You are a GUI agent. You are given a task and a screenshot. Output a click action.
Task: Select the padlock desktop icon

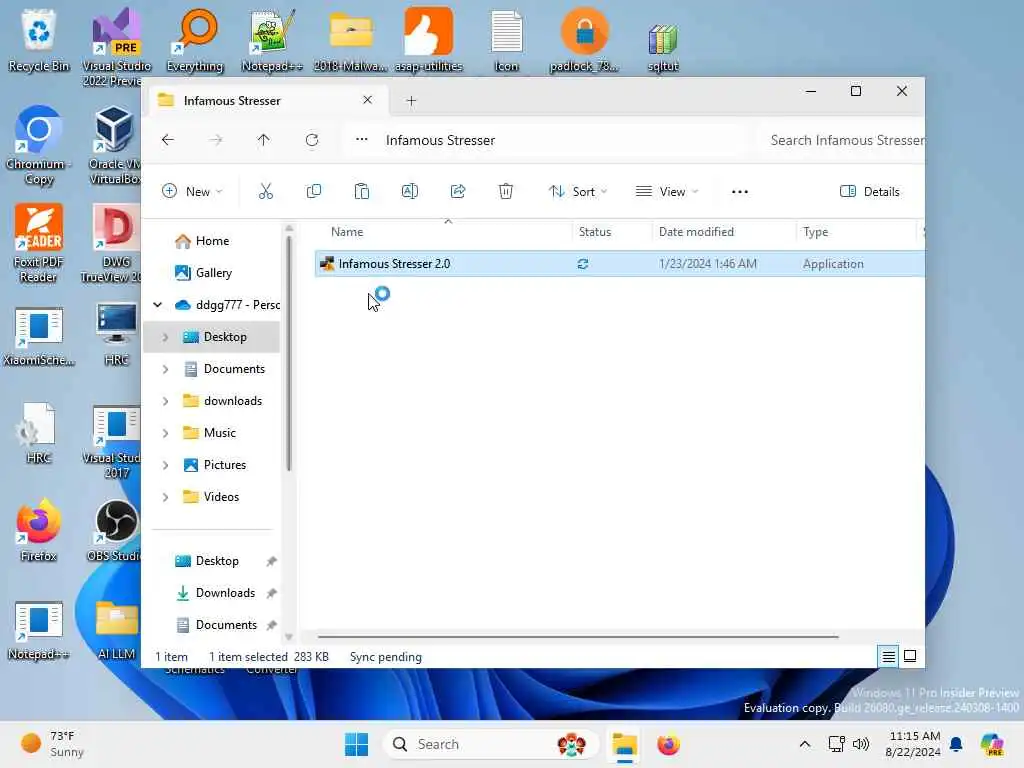pyautogui.click(x=584, y=40)
